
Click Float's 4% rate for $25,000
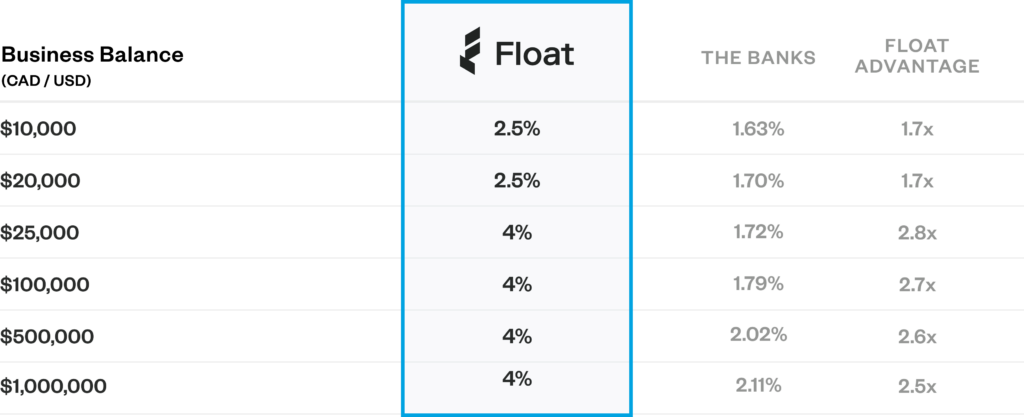click(517, 233)
